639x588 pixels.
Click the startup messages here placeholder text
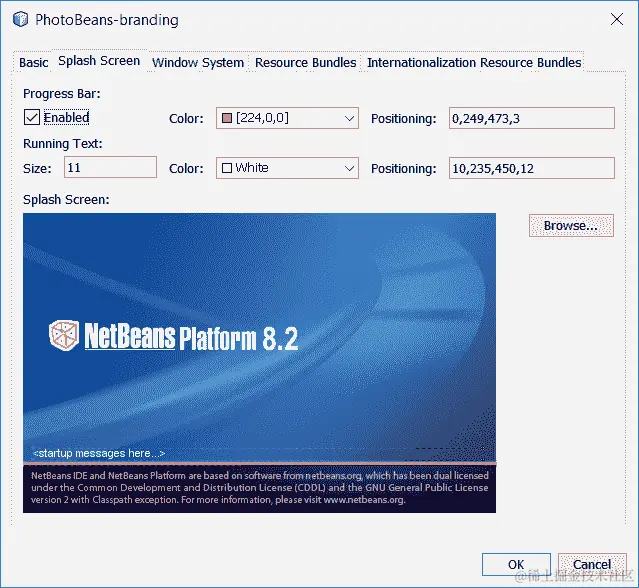click(x=99, y=453)
